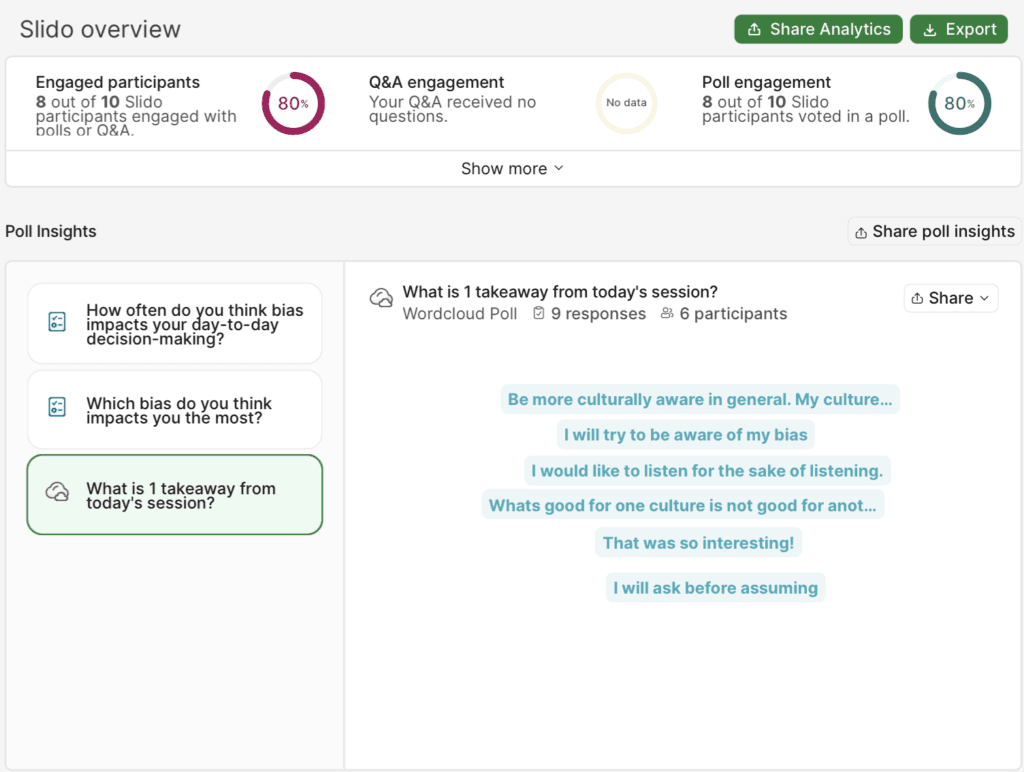Click the Share Analytics button
The image size is (1024, 772).
pos(818,29)
